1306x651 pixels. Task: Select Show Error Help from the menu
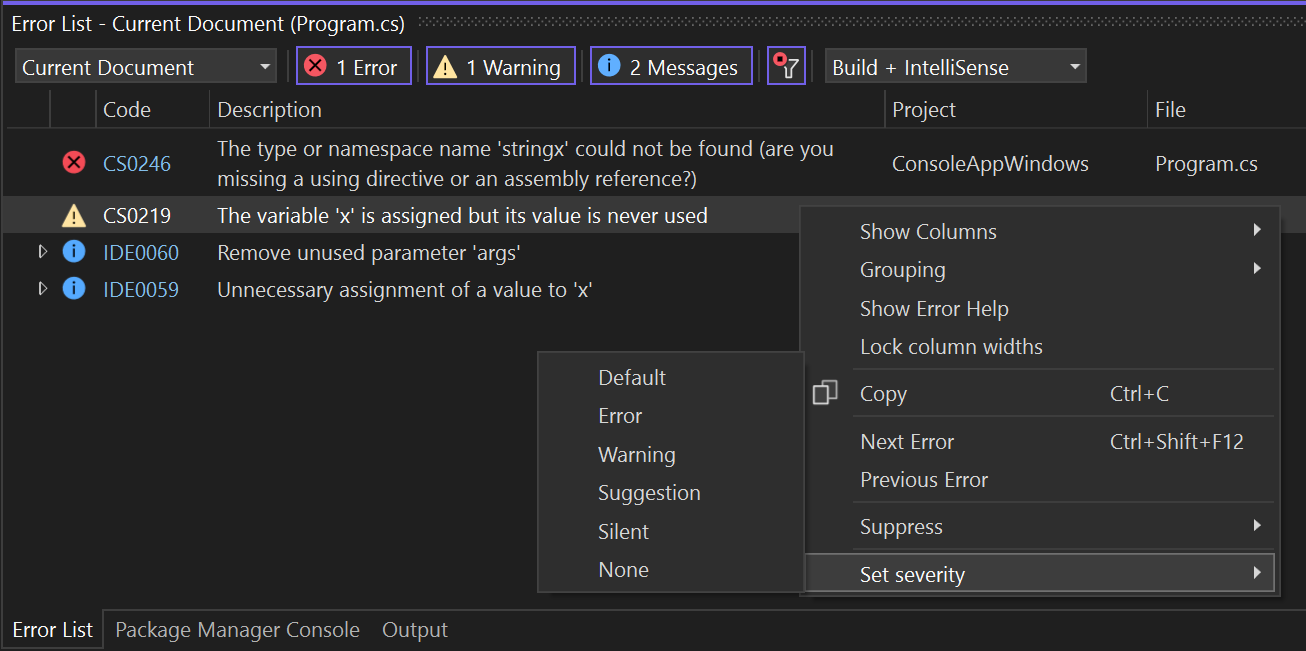pos(934,308)
